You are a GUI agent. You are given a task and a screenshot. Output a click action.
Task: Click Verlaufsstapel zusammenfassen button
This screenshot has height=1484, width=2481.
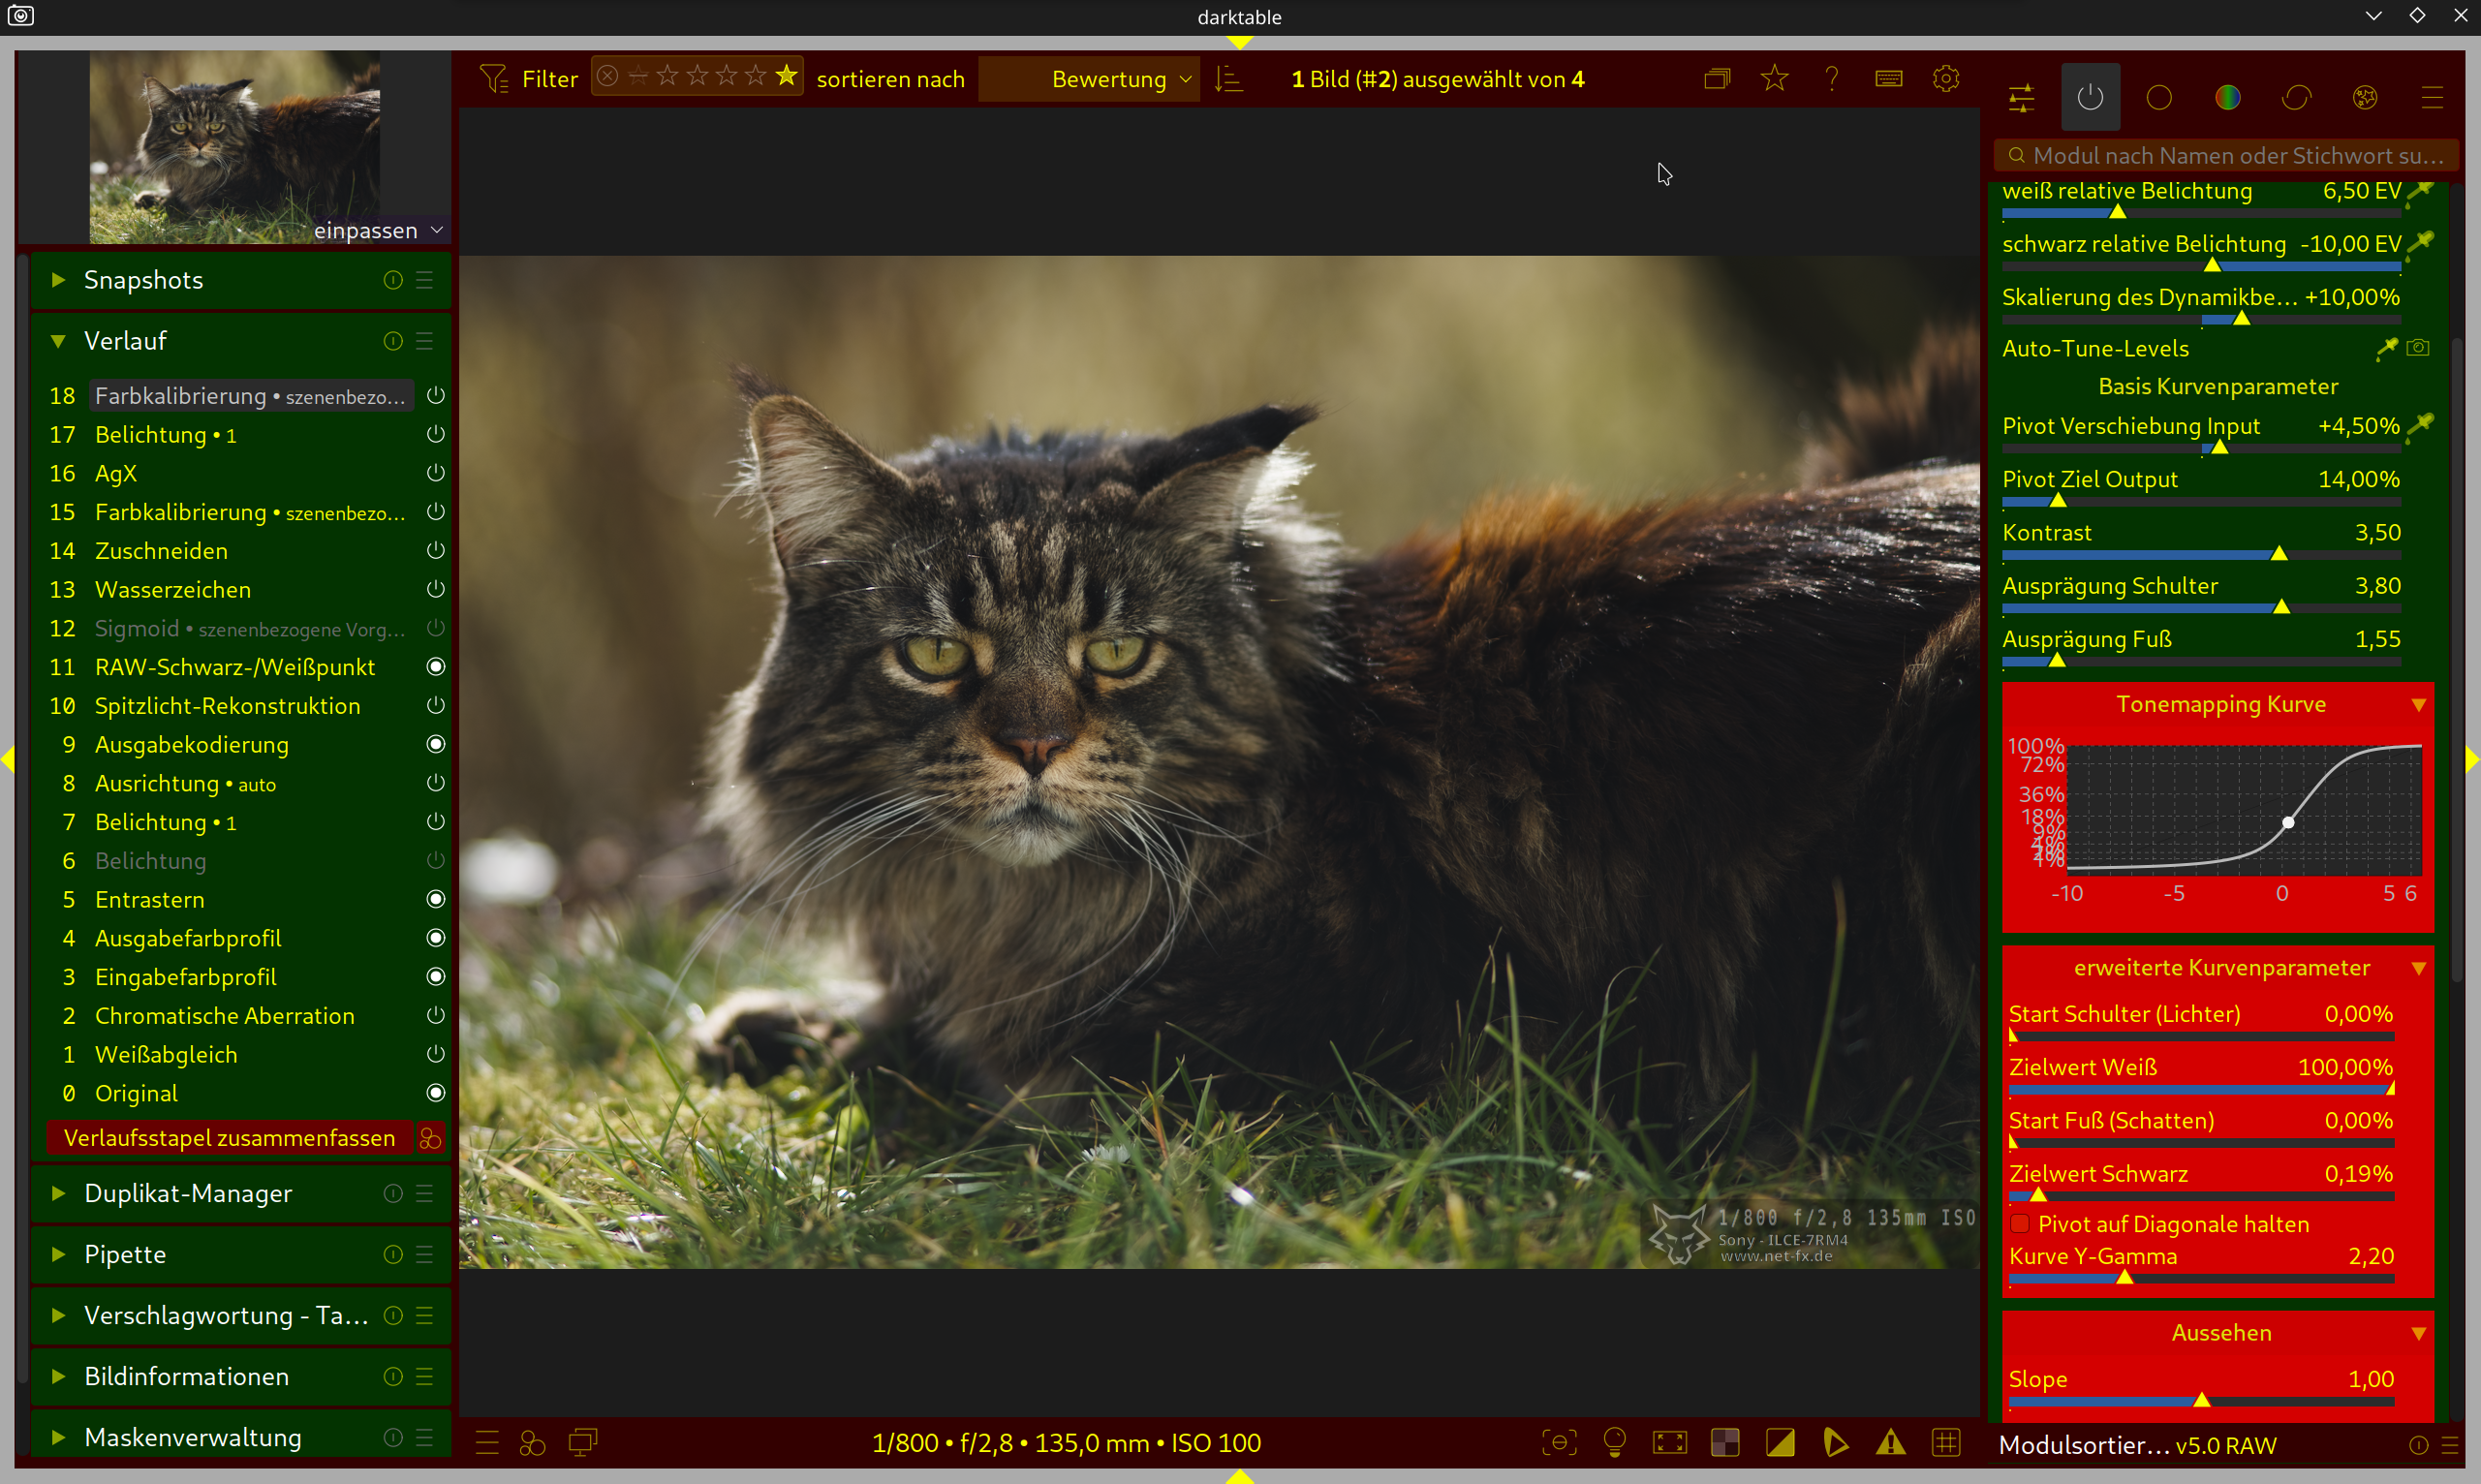229,1138
